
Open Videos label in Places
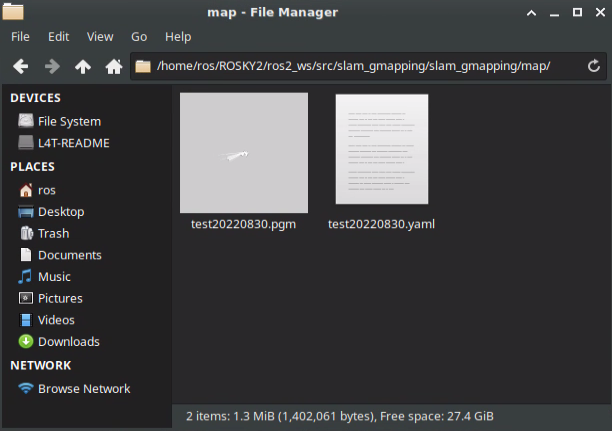tap(56, 320)
